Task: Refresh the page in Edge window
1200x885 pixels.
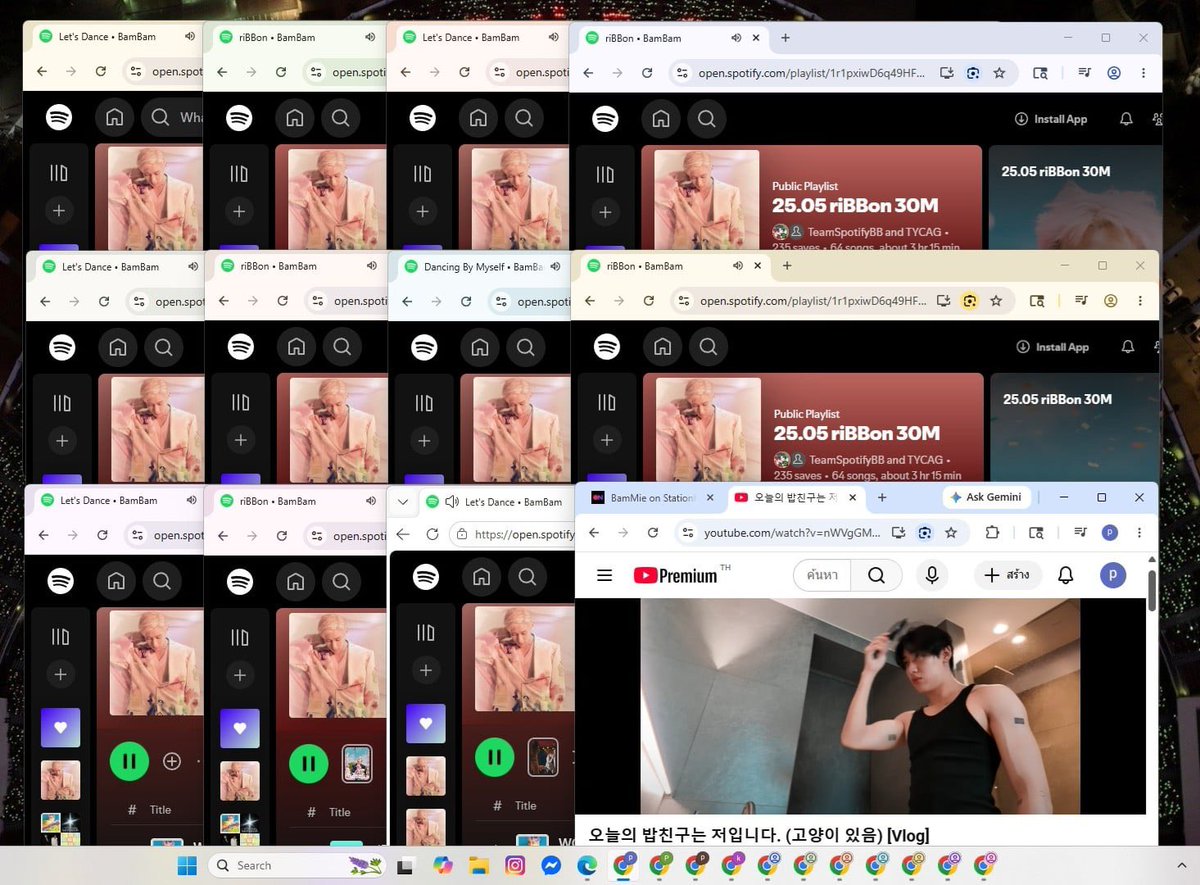Action: pos(432,534)
